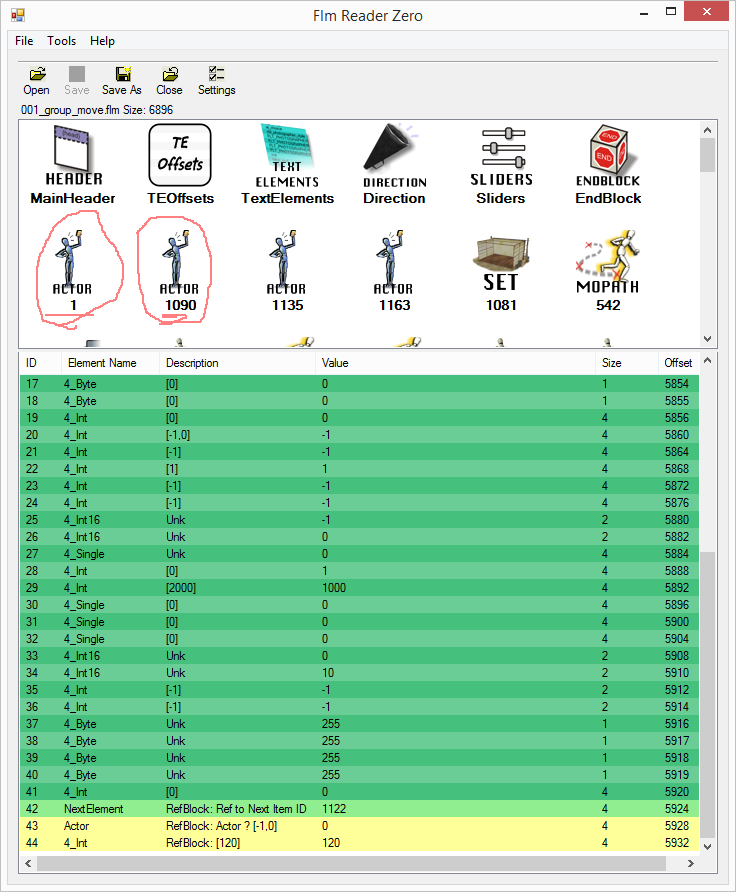This screenshot has height=892, width=736.
Task: Open the File menu
Action: pos(24,41)
